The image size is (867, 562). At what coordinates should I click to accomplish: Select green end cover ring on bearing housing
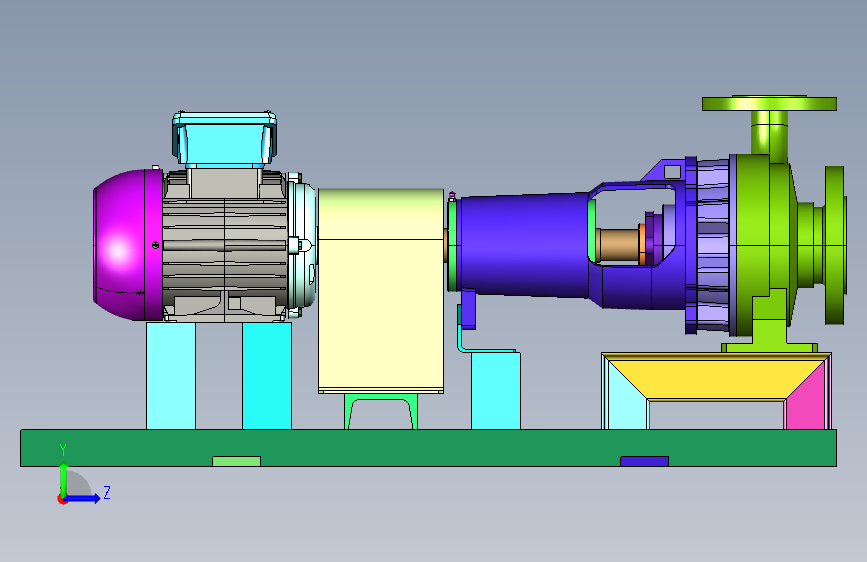(452, 245)
